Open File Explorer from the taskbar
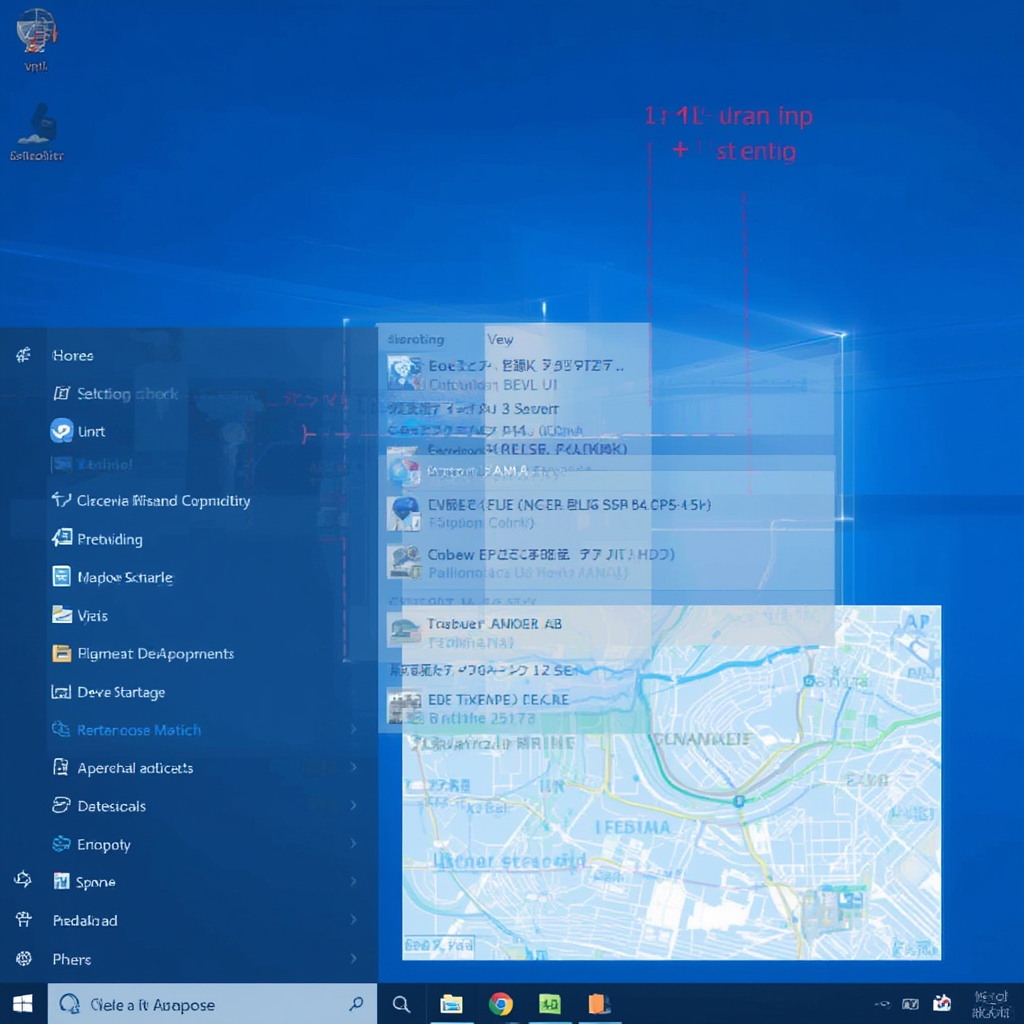 point(452,1003)
